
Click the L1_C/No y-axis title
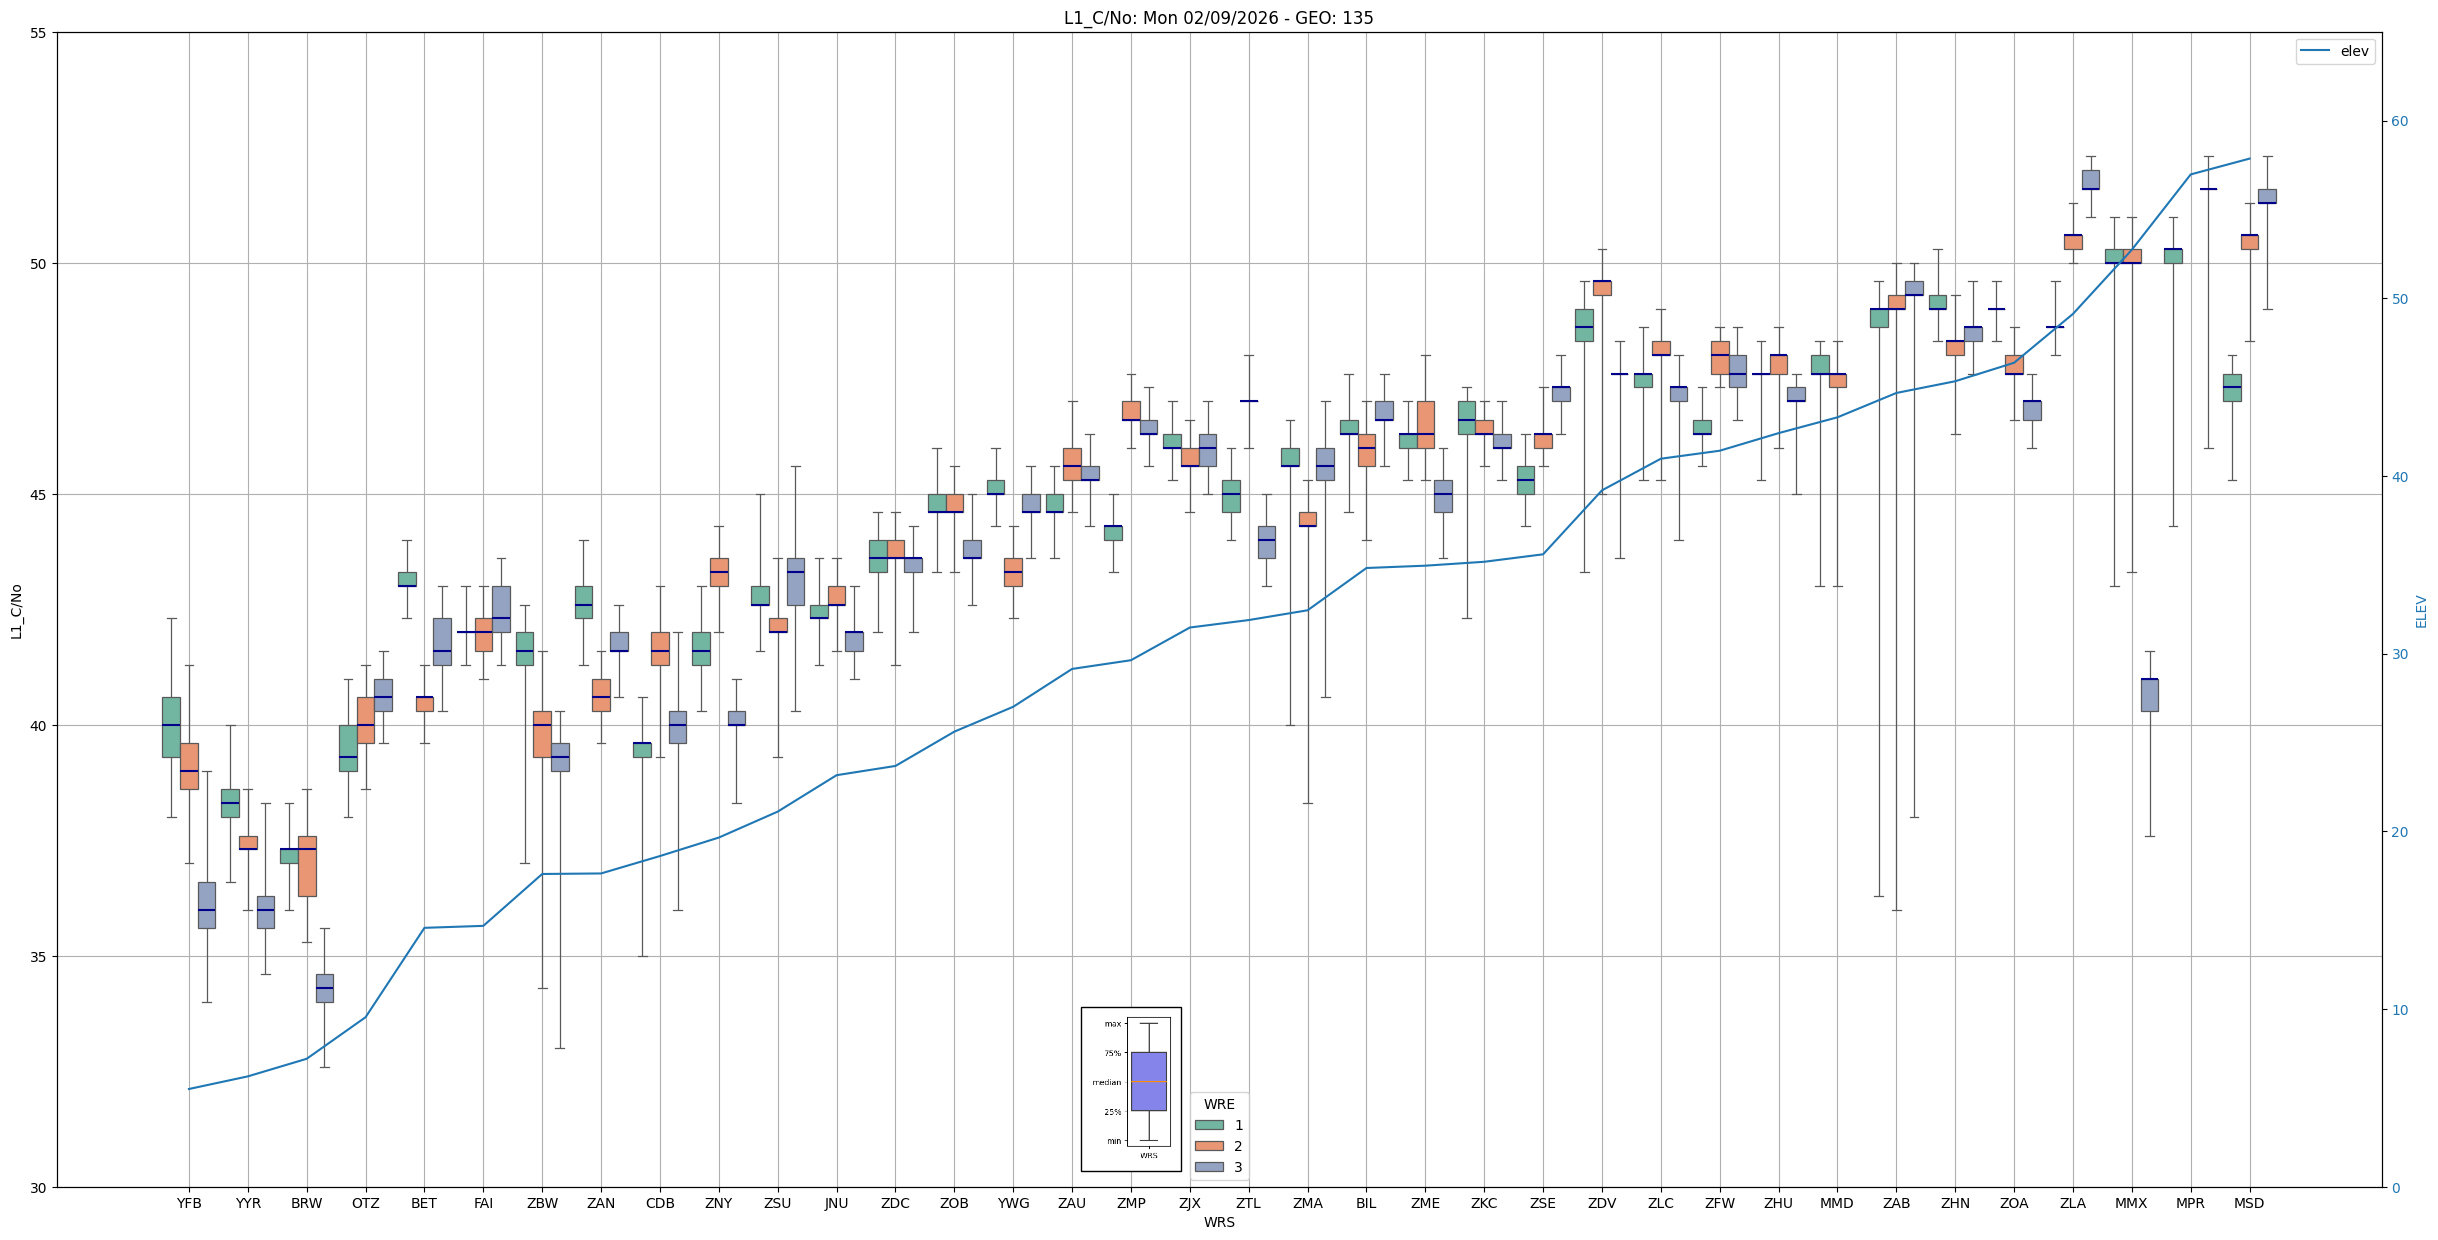(16, 611)
